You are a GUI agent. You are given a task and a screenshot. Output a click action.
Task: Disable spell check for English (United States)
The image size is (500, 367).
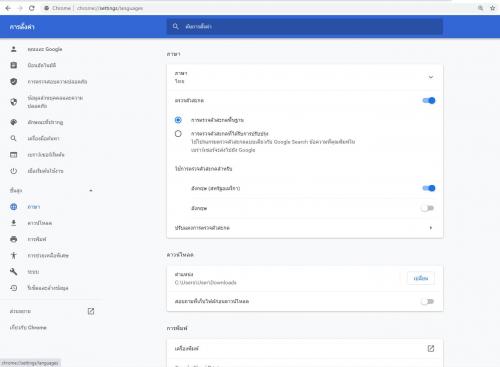(x=429, y=188)
